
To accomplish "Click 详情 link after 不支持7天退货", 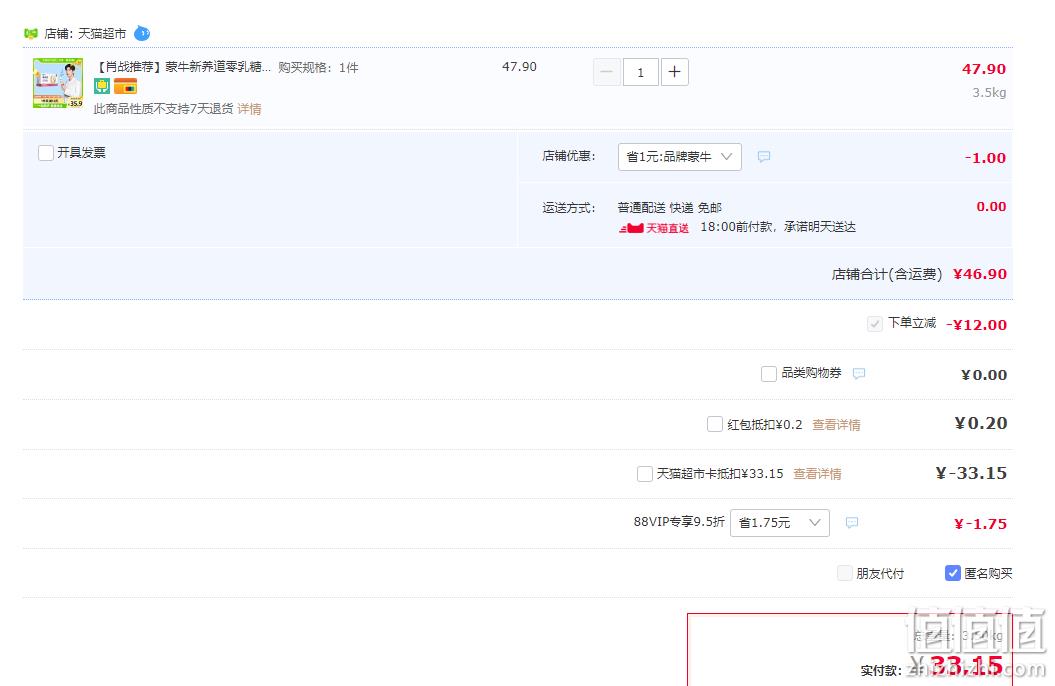I will (249, 109).
